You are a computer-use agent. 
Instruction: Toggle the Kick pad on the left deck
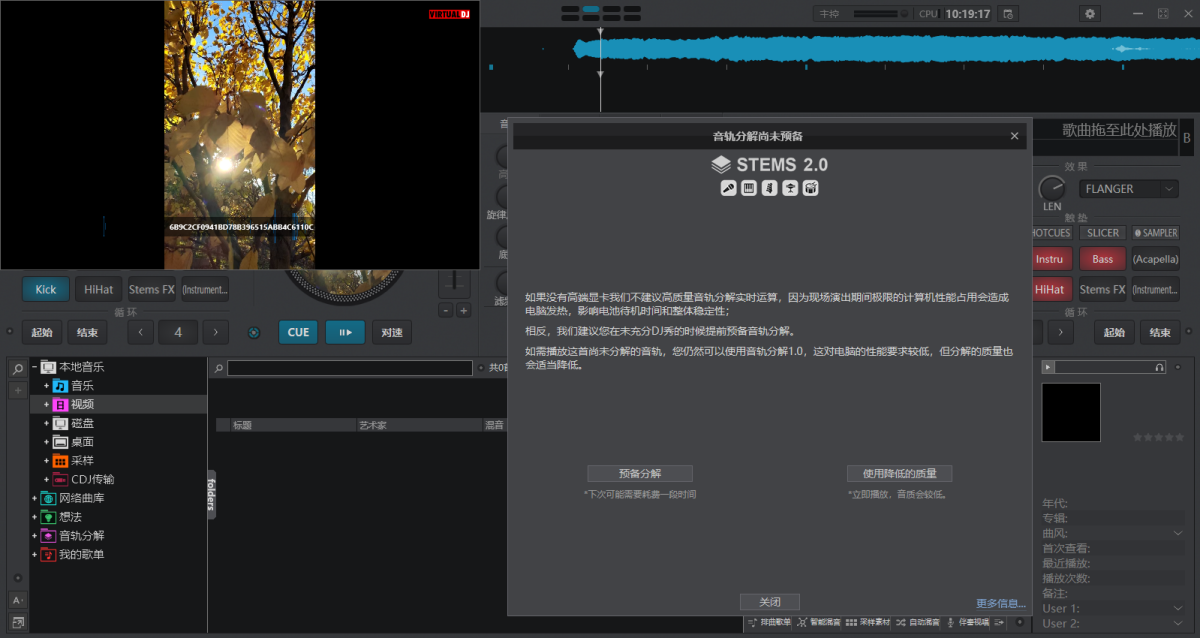pos(45,288)
